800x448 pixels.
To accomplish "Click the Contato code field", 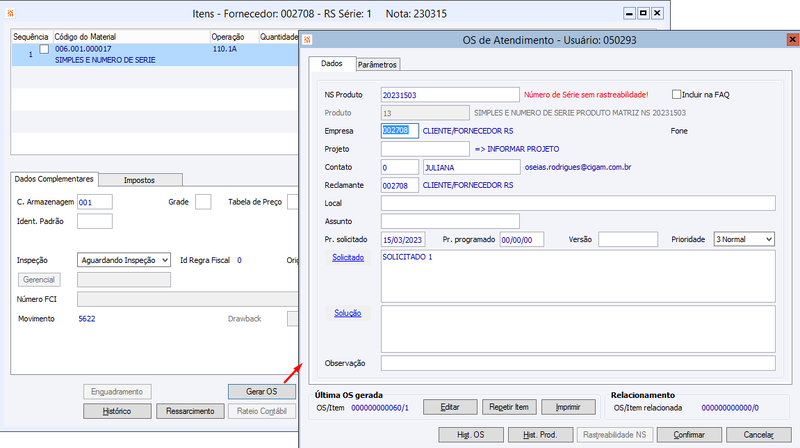I will [399, 167].
